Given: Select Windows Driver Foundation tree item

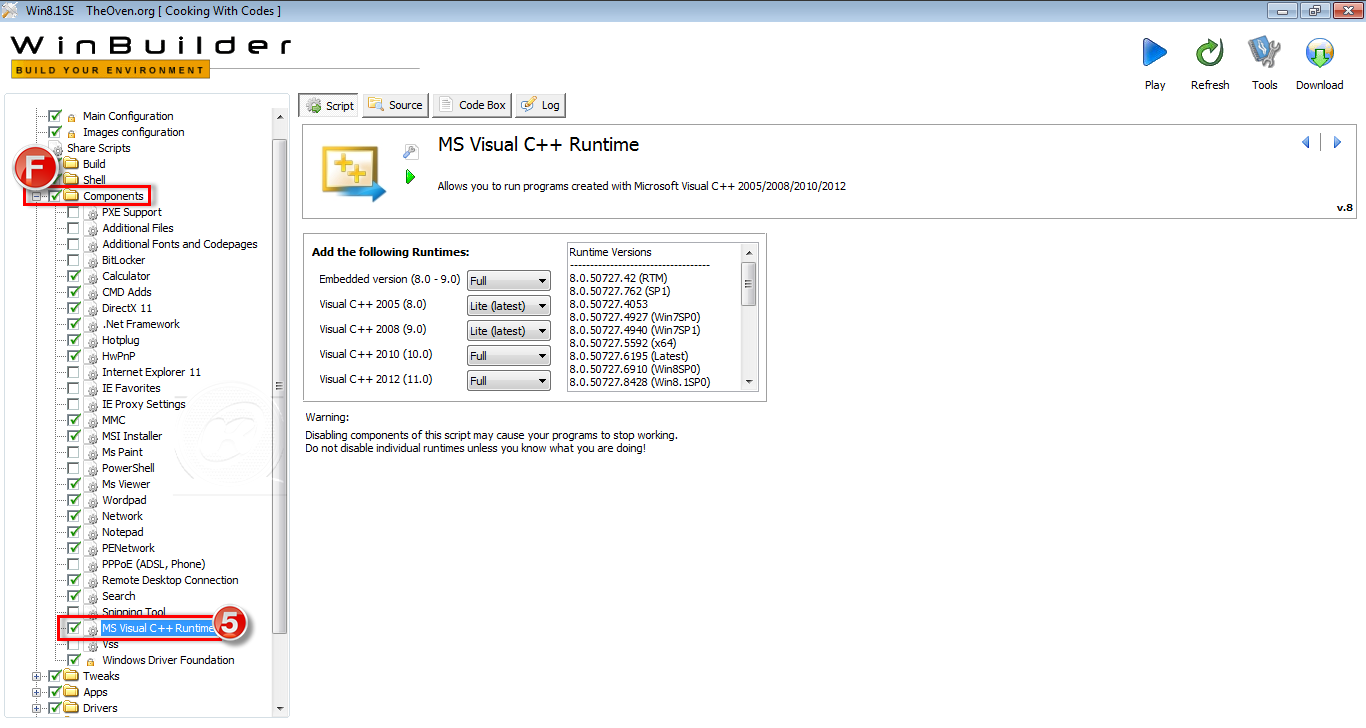Looking at the screenshot, I should pos(168,660).
